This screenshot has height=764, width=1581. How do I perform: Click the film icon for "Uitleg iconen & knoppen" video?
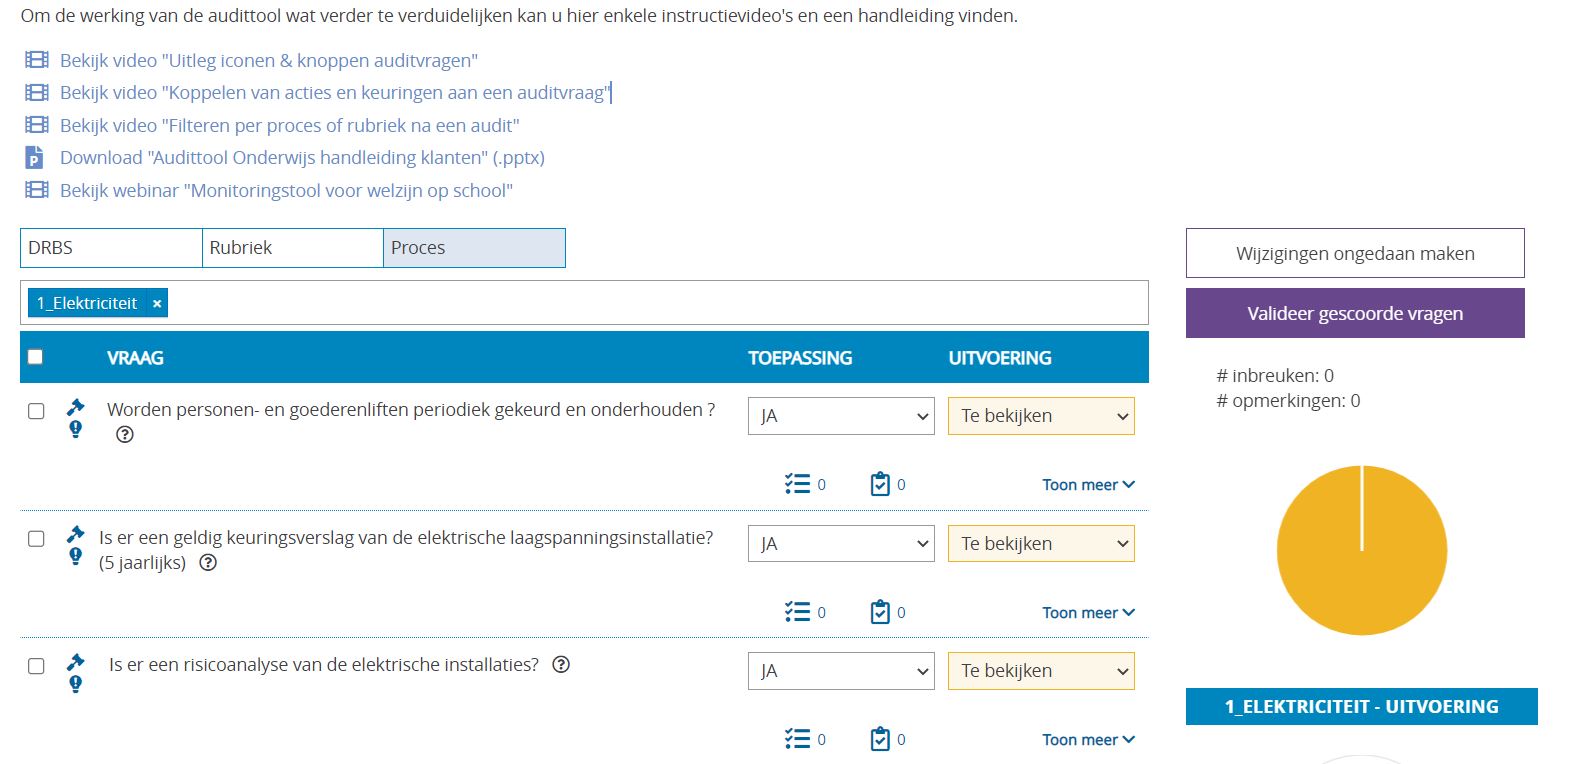pos(37,60)
